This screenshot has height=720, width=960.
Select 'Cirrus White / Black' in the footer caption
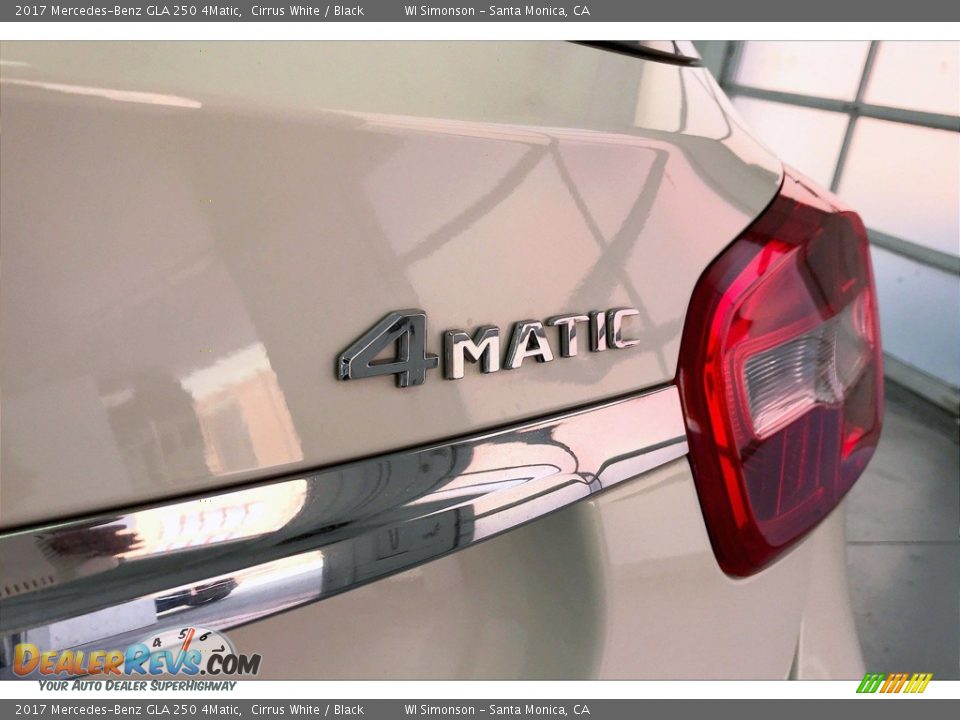tap(307, 710)
